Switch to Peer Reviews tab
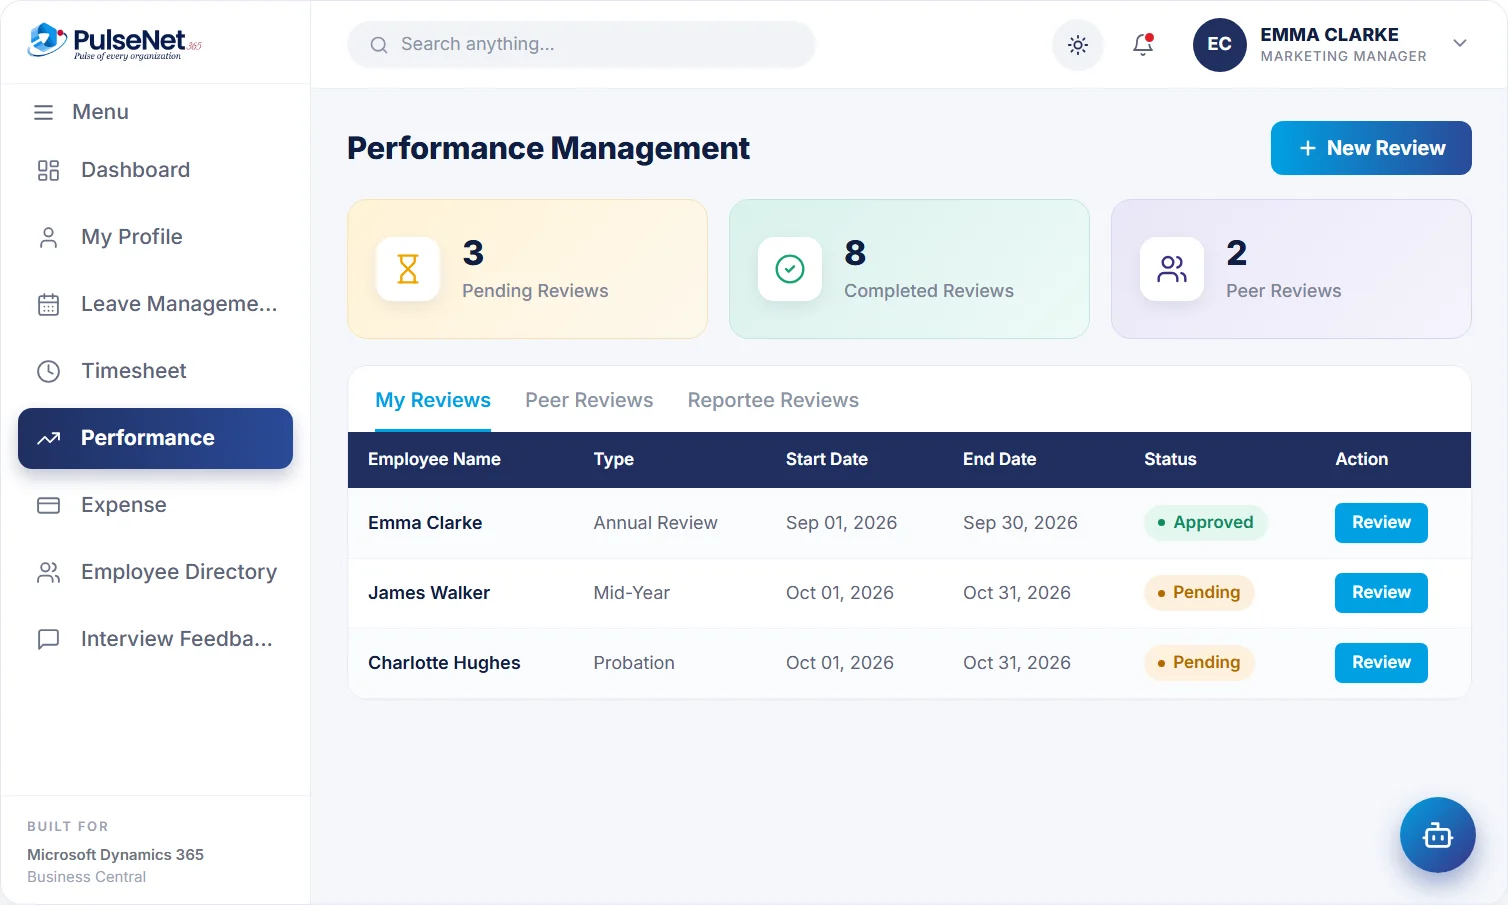This screenshot has width=1508, height=905. tap(589, 400)
